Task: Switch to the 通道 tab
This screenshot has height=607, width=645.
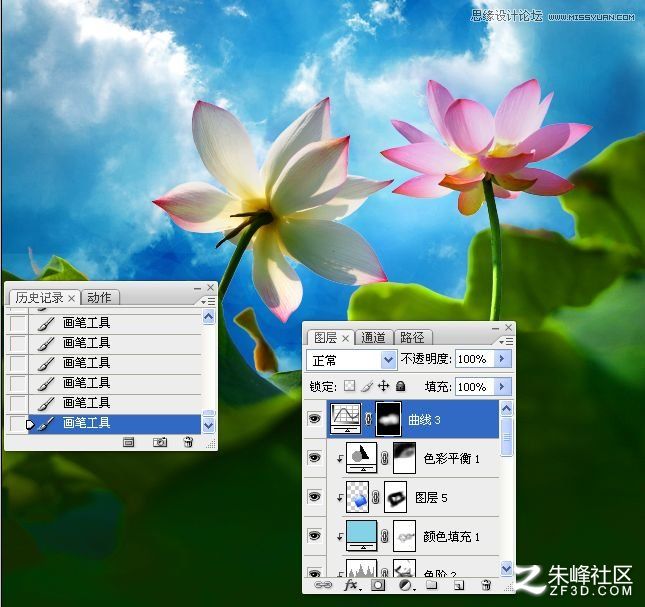Action: pyautogui.click(x=373, y=337)
